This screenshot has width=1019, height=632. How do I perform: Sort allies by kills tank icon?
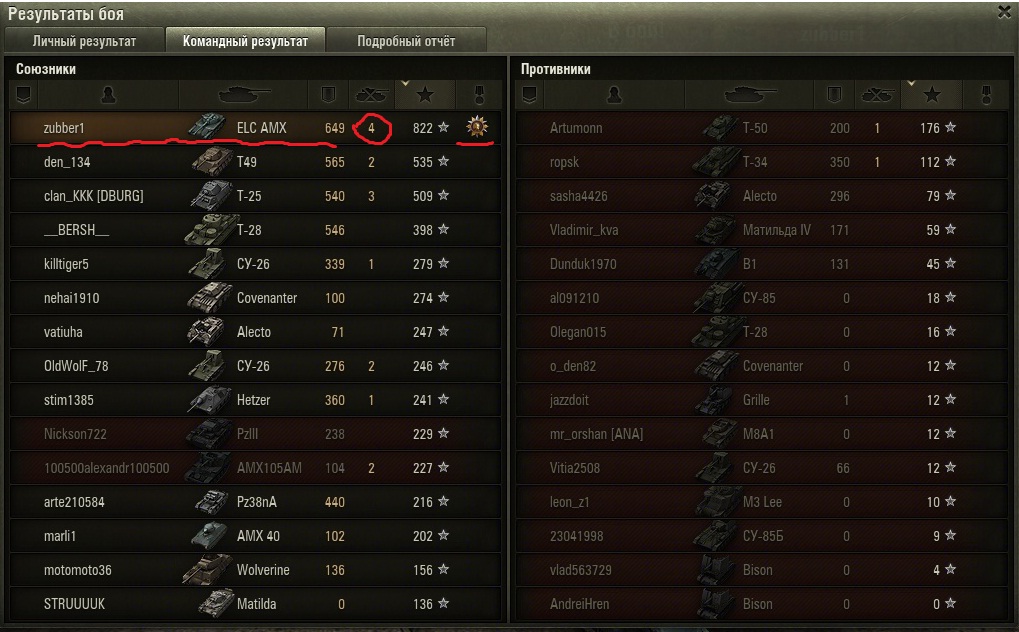tap(371, 95)
